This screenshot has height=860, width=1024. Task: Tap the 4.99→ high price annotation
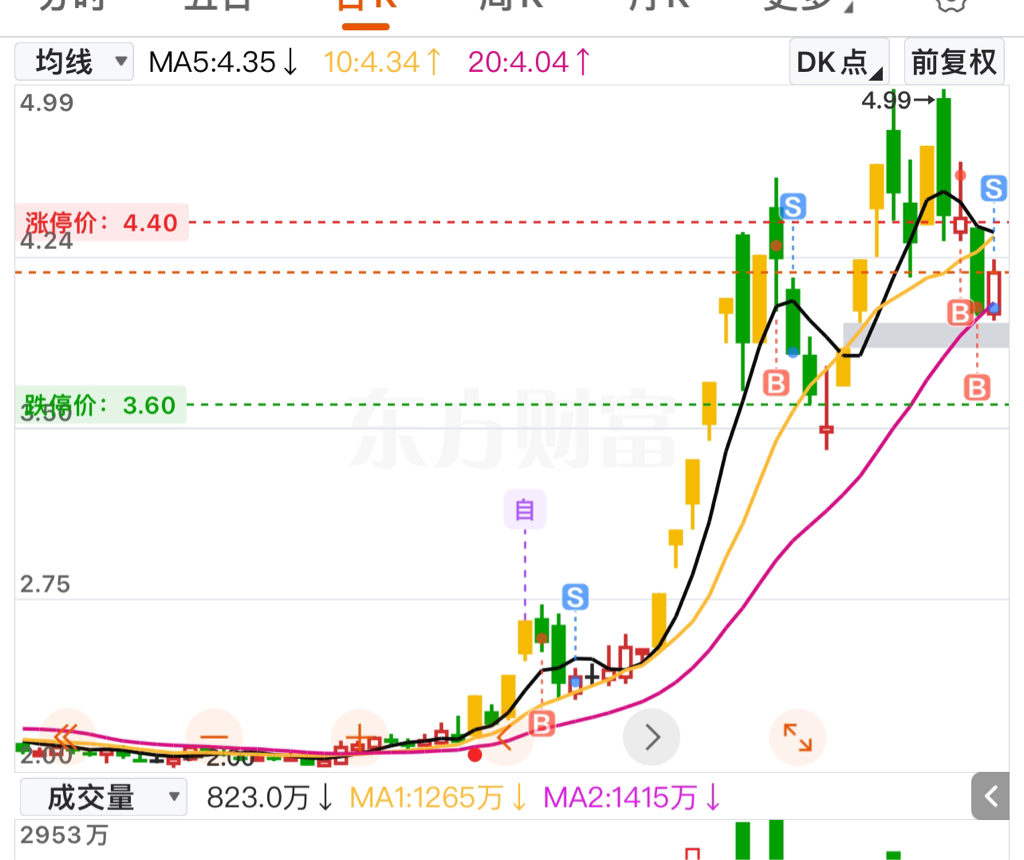pos(899,101)
